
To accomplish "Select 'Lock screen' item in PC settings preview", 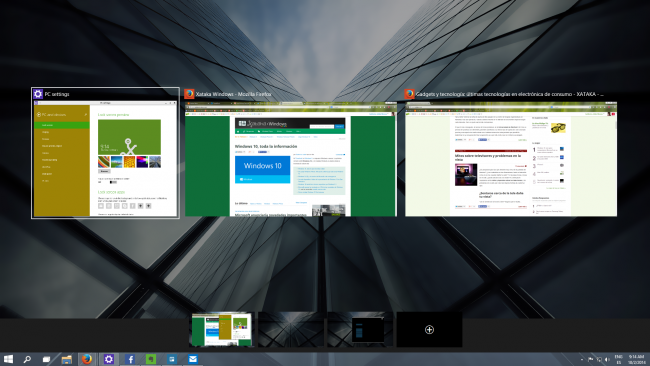I will point(61,125).
